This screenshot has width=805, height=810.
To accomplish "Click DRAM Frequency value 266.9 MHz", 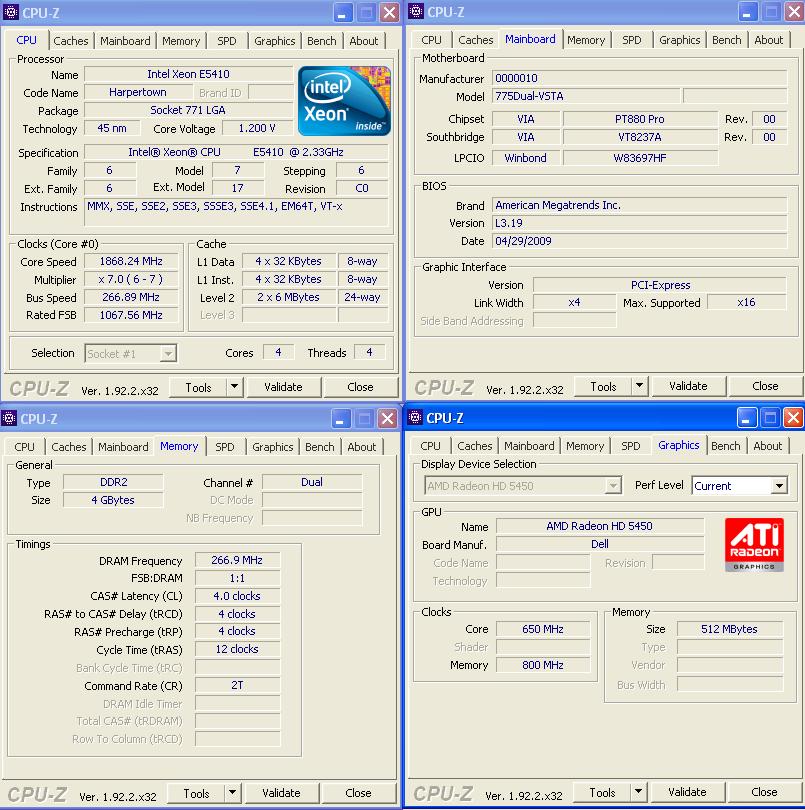I will click(x=238, y=560).
